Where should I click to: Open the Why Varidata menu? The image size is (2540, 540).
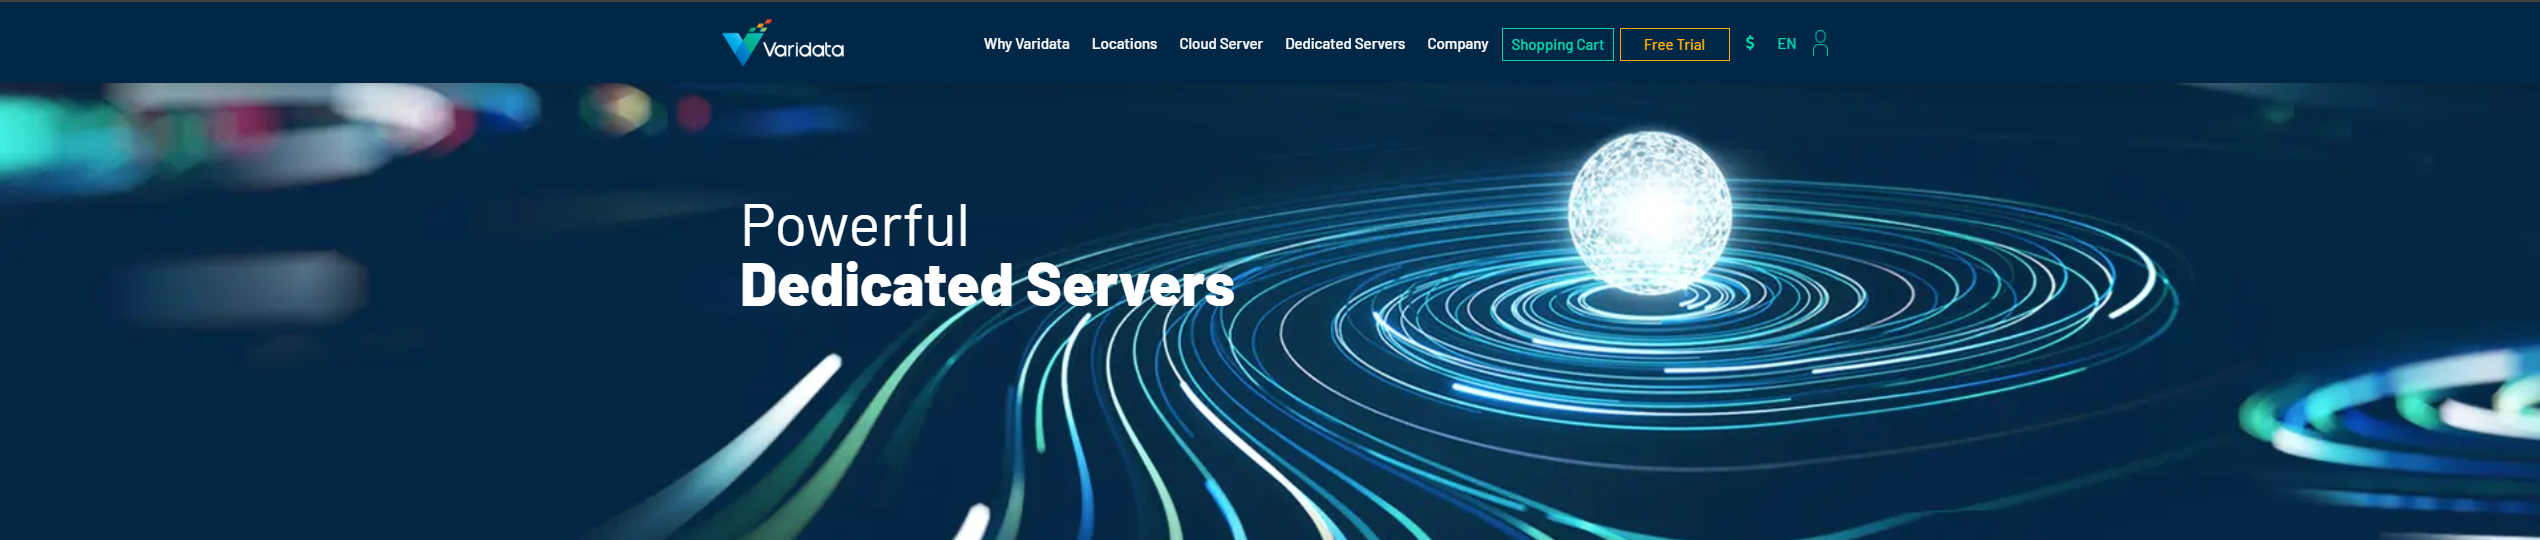[1026, 44]
